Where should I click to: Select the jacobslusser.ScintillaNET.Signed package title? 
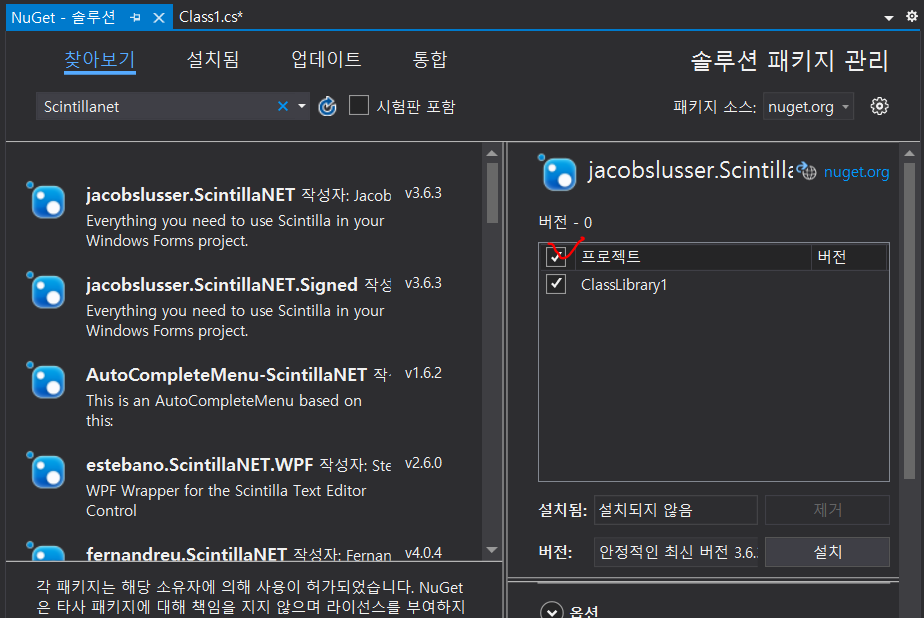tap(222, 285)
